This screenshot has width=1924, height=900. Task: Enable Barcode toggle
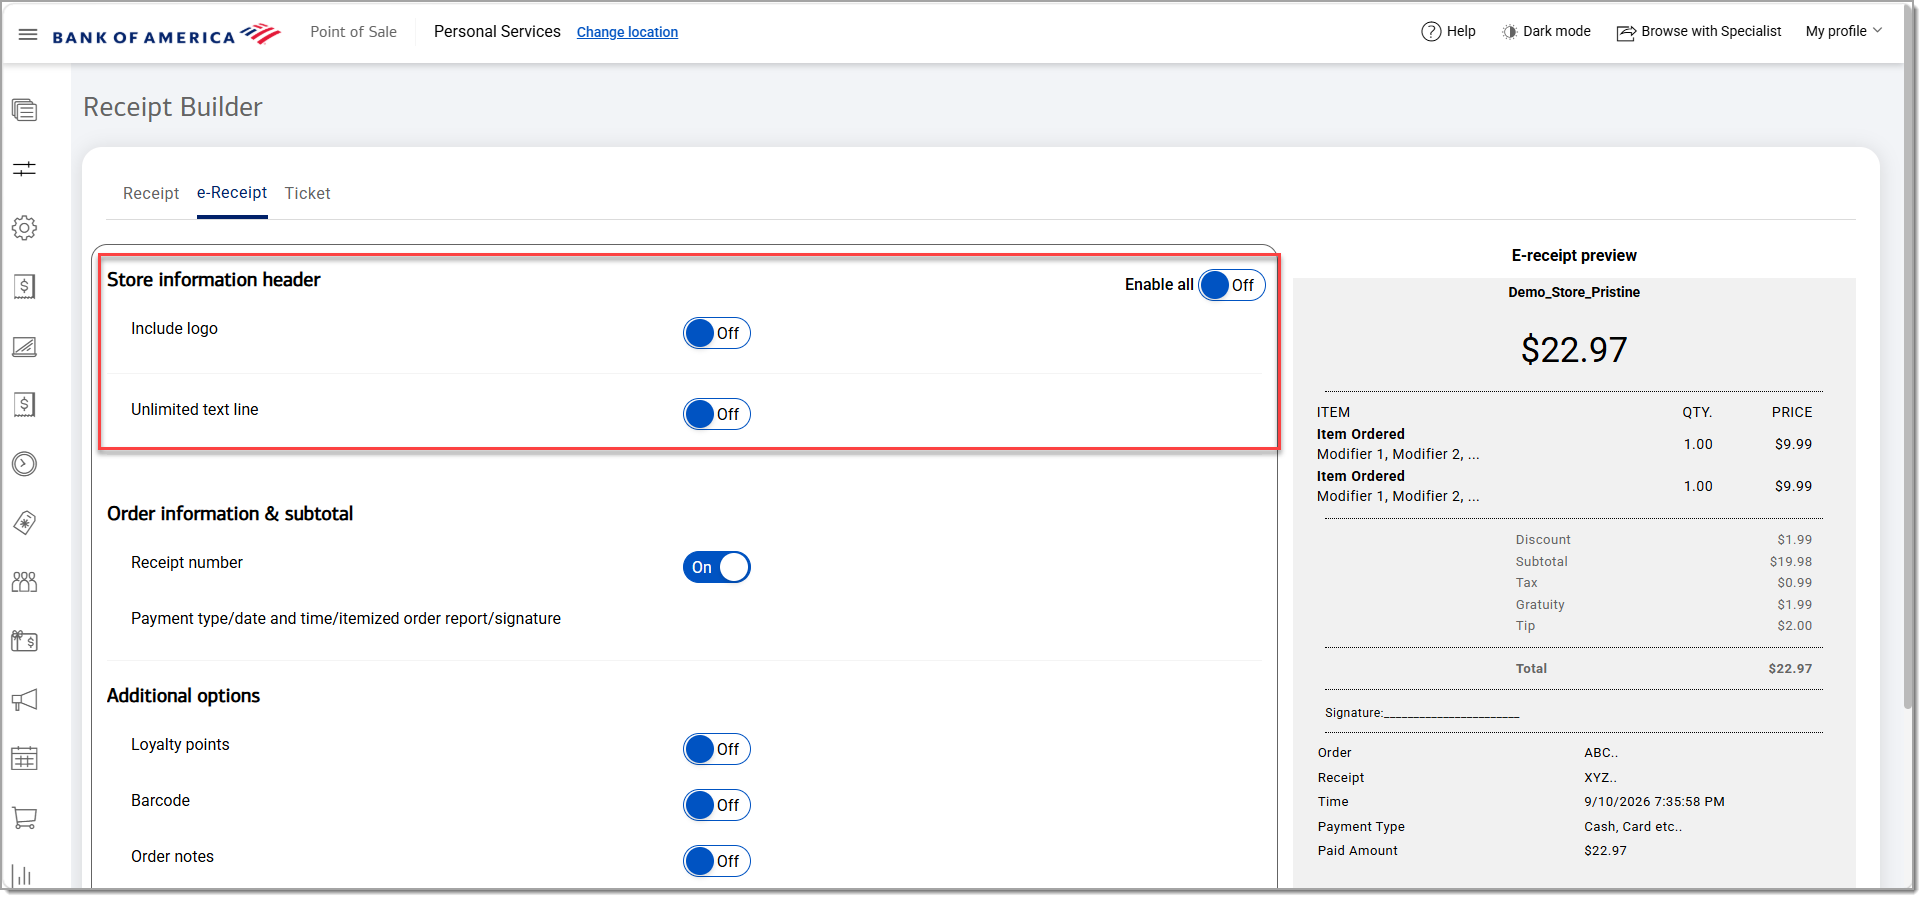click(717, 805)
